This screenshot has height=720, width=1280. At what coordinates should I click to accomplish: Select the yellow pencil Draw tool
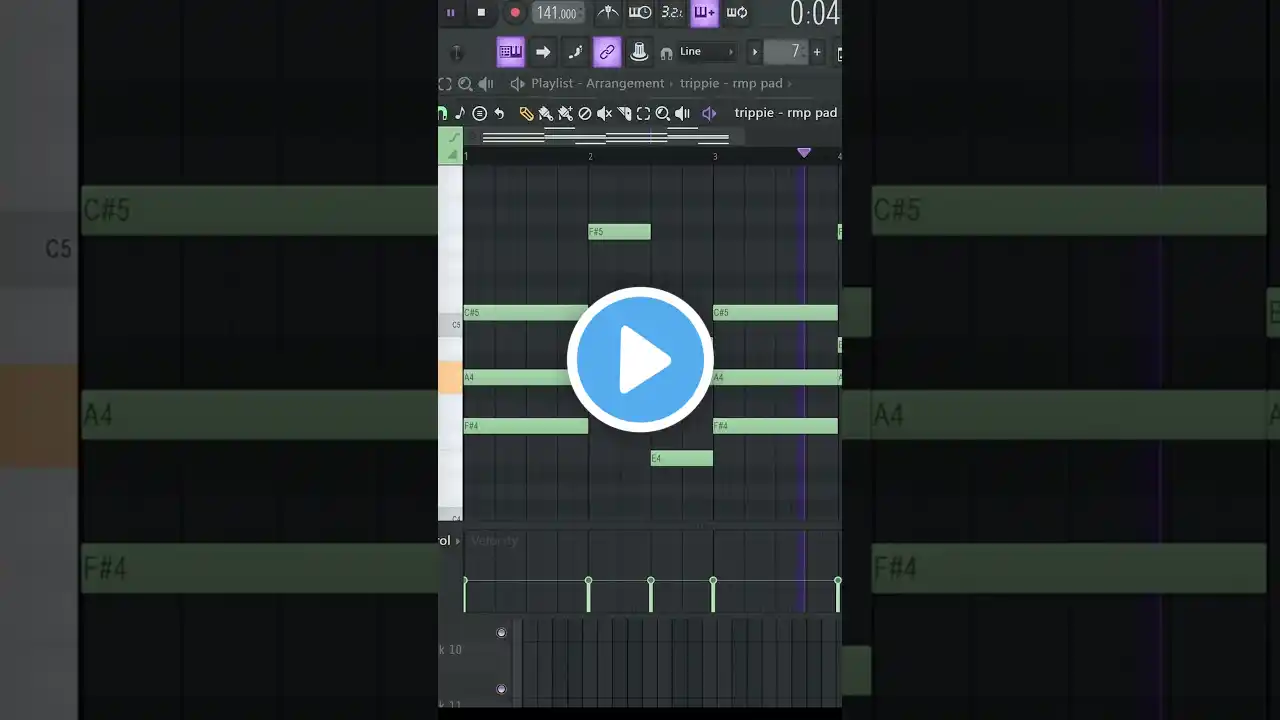pos(526,114)
